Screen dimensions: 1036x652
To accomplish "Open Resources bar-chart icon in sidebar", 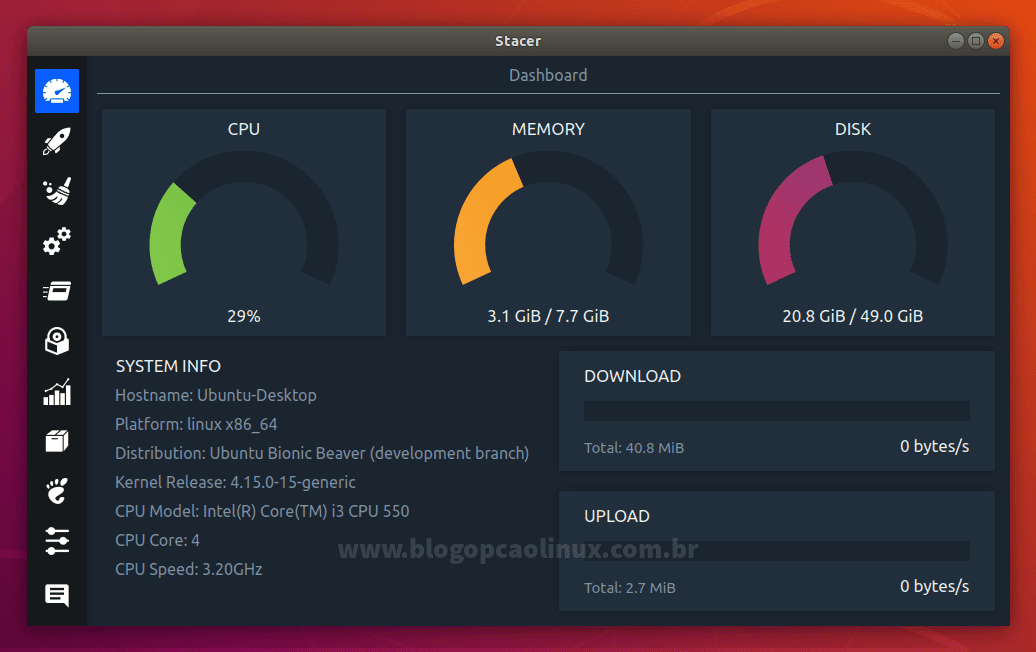I will [x=57, y=392].
